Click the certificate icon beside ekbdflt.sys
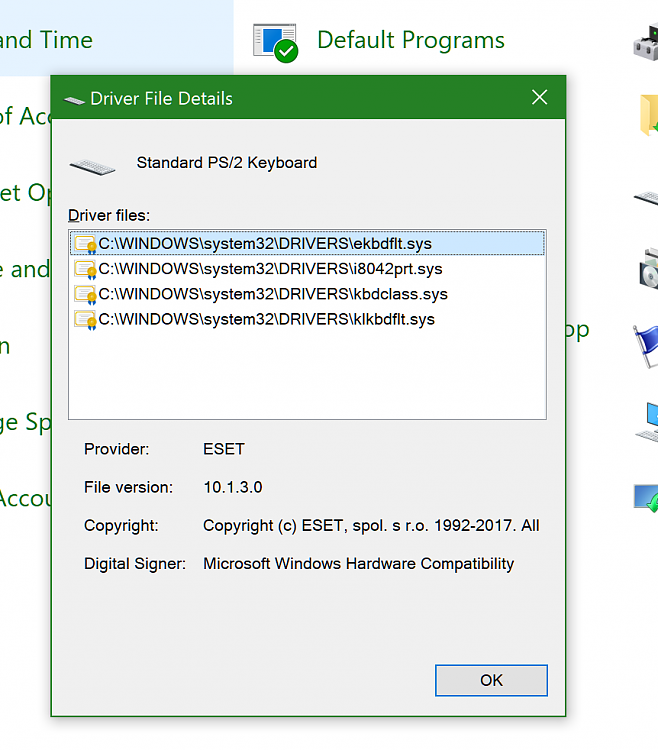 [84, 244]
